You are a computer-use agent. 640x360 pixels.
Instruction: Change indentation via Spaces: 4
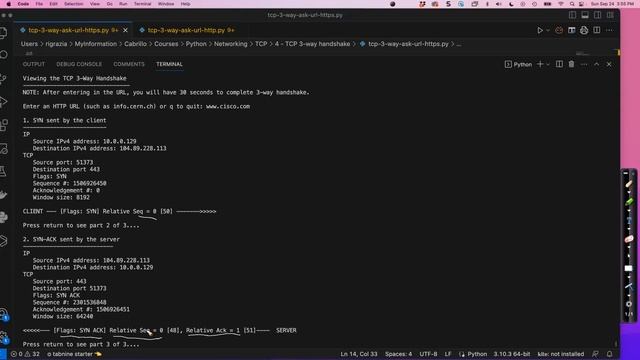coord(398,354)
